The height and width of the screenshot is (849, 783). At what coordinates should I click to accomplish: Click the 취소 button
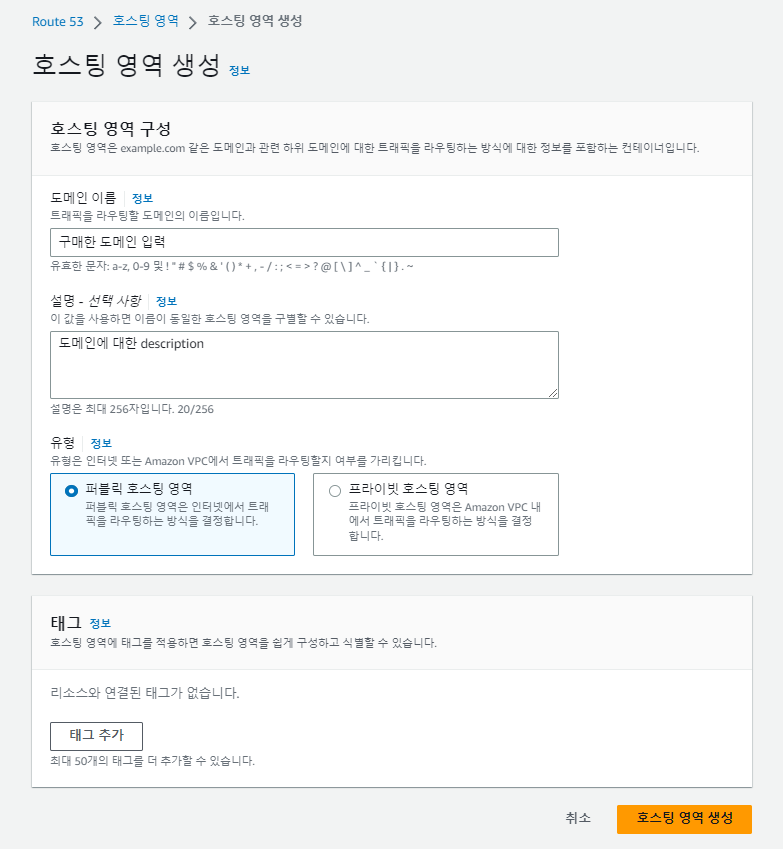pyautogui.click(x=578, y=818)
